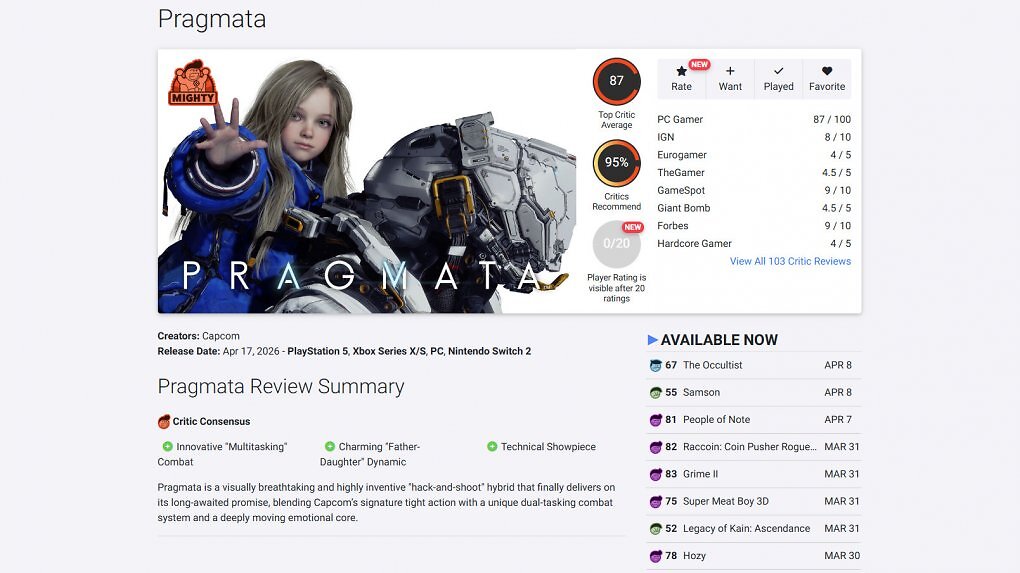The image size is (1020, 573).
Task: Click the Capcom creator name
Action: tap(221, 336)
